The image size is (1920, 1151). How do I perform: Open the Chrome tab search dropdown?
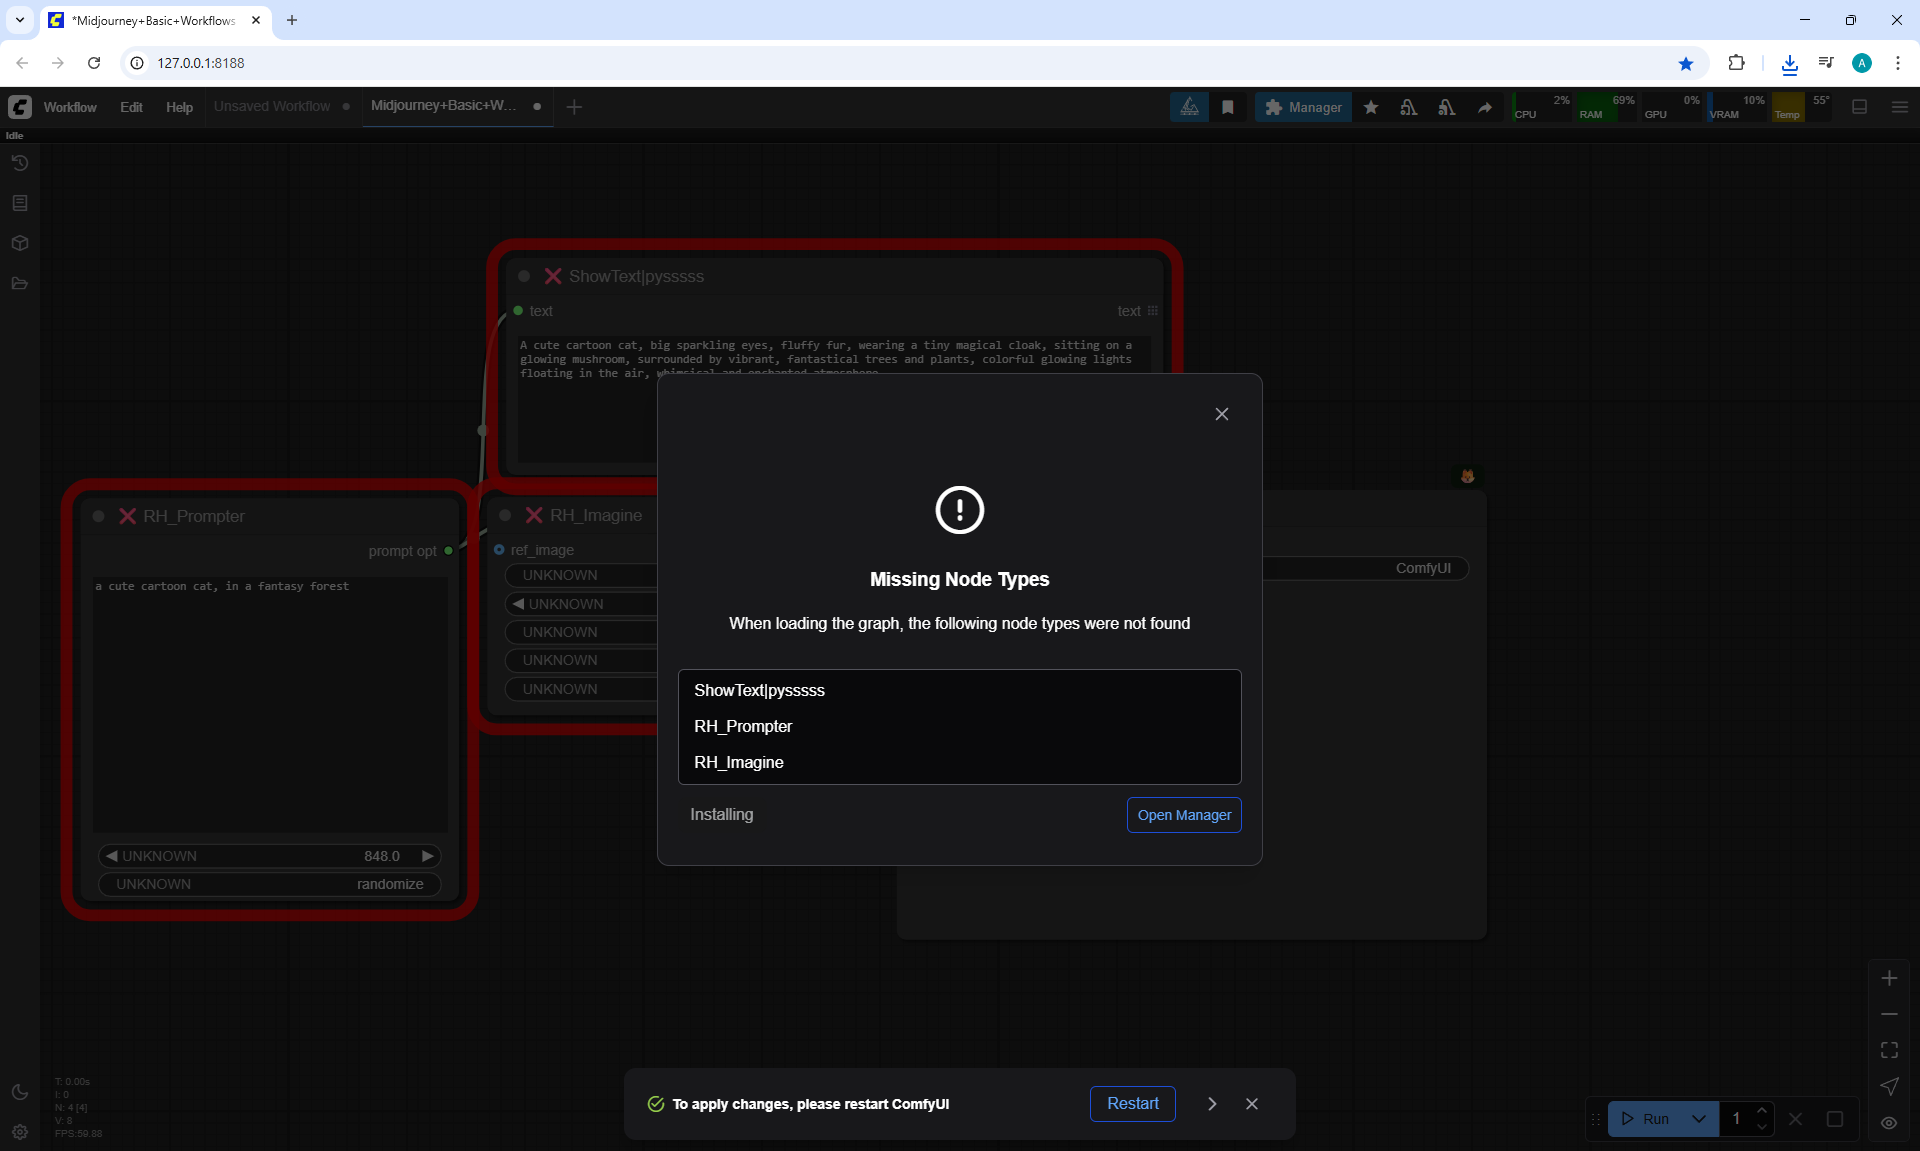click(19, 20)
